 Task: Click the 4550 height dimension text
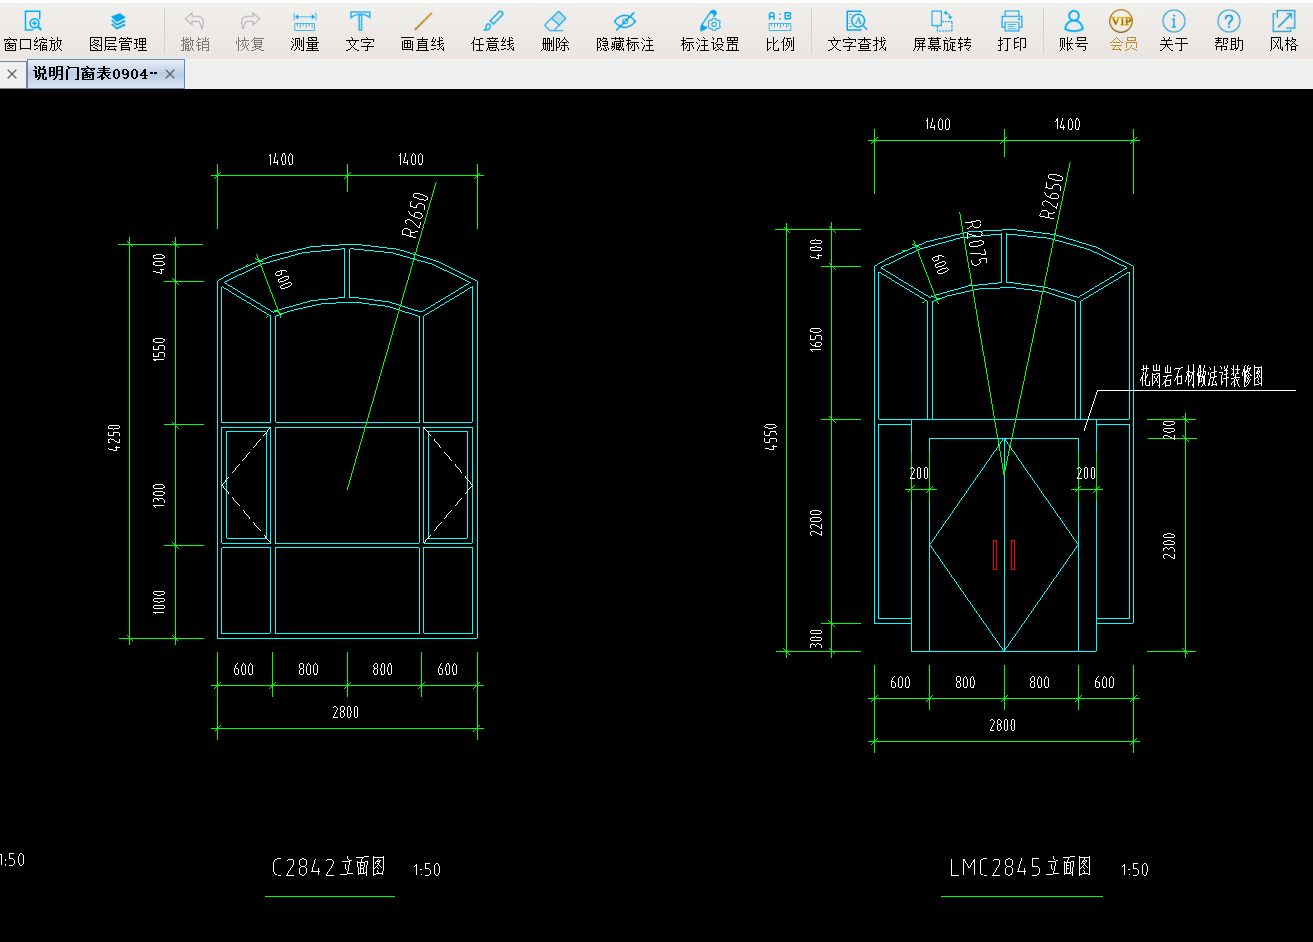pos(769,438)
